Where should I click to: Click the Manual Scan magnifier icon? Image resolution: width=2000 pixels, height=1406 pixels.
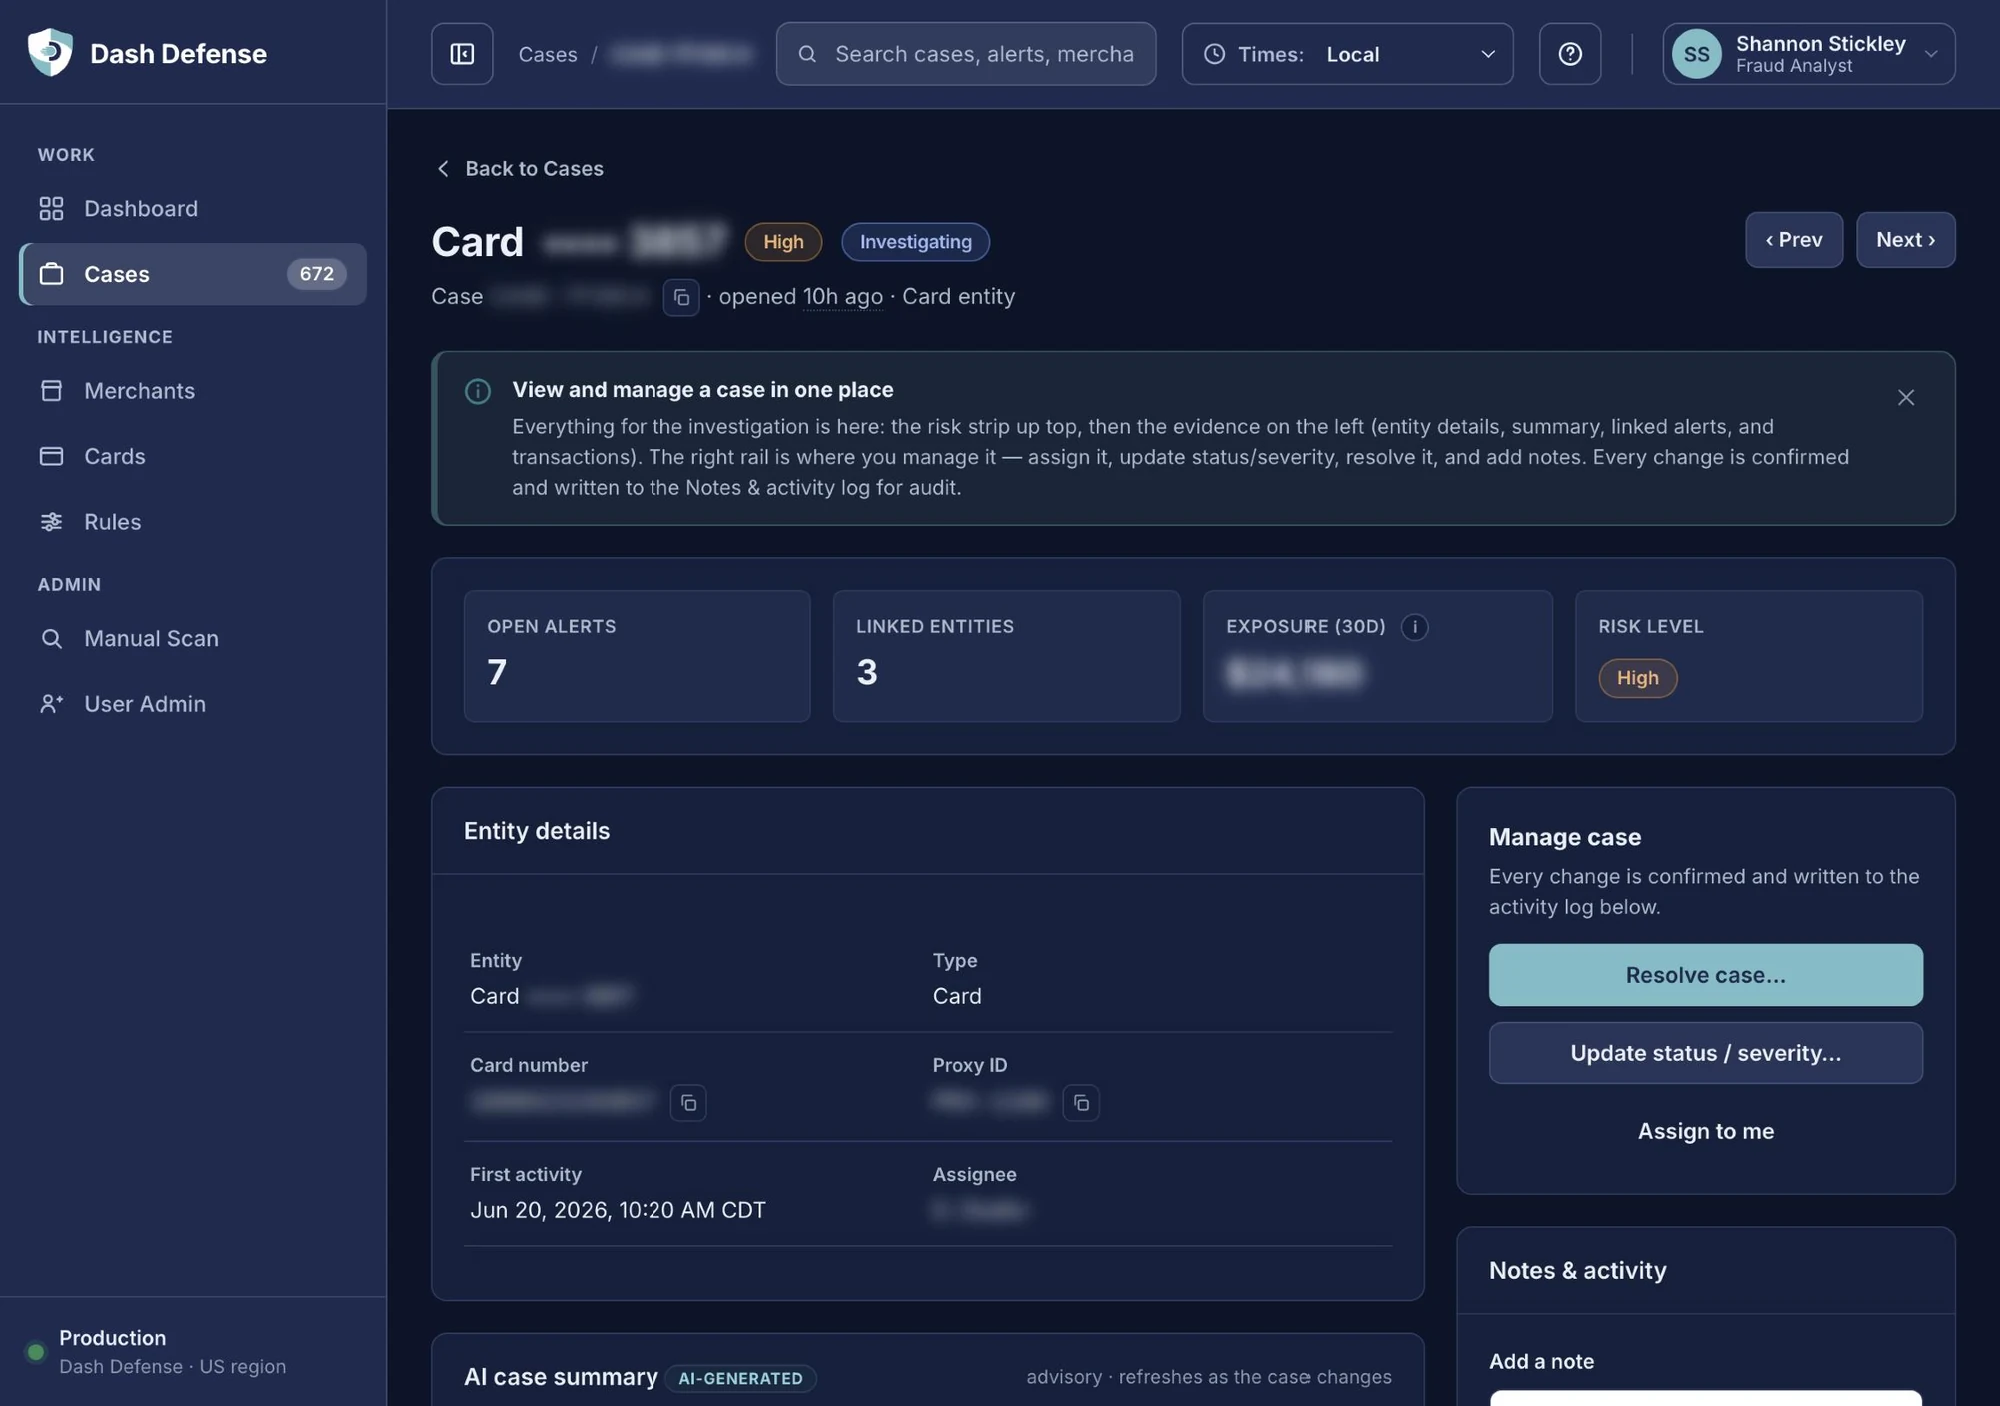click(51, 638)
